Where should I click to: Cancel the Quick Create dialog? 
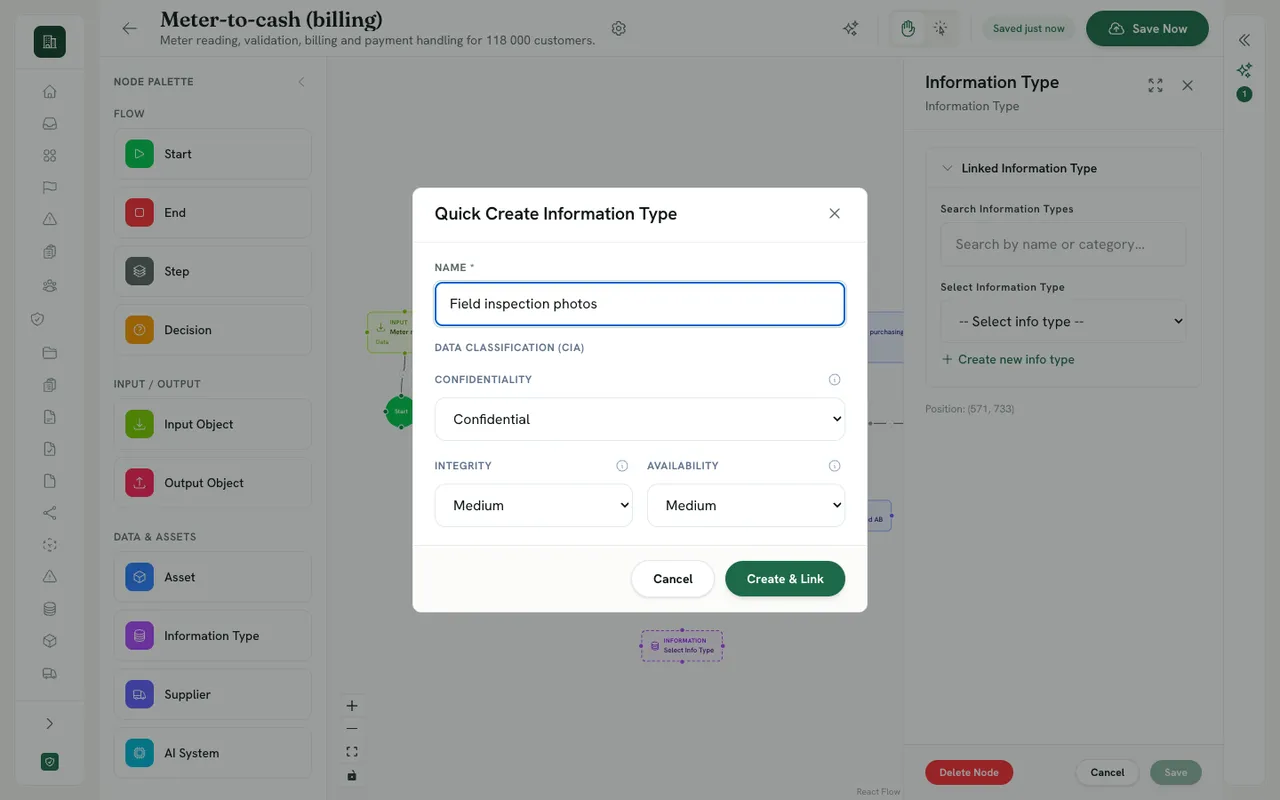pos(673,579)
